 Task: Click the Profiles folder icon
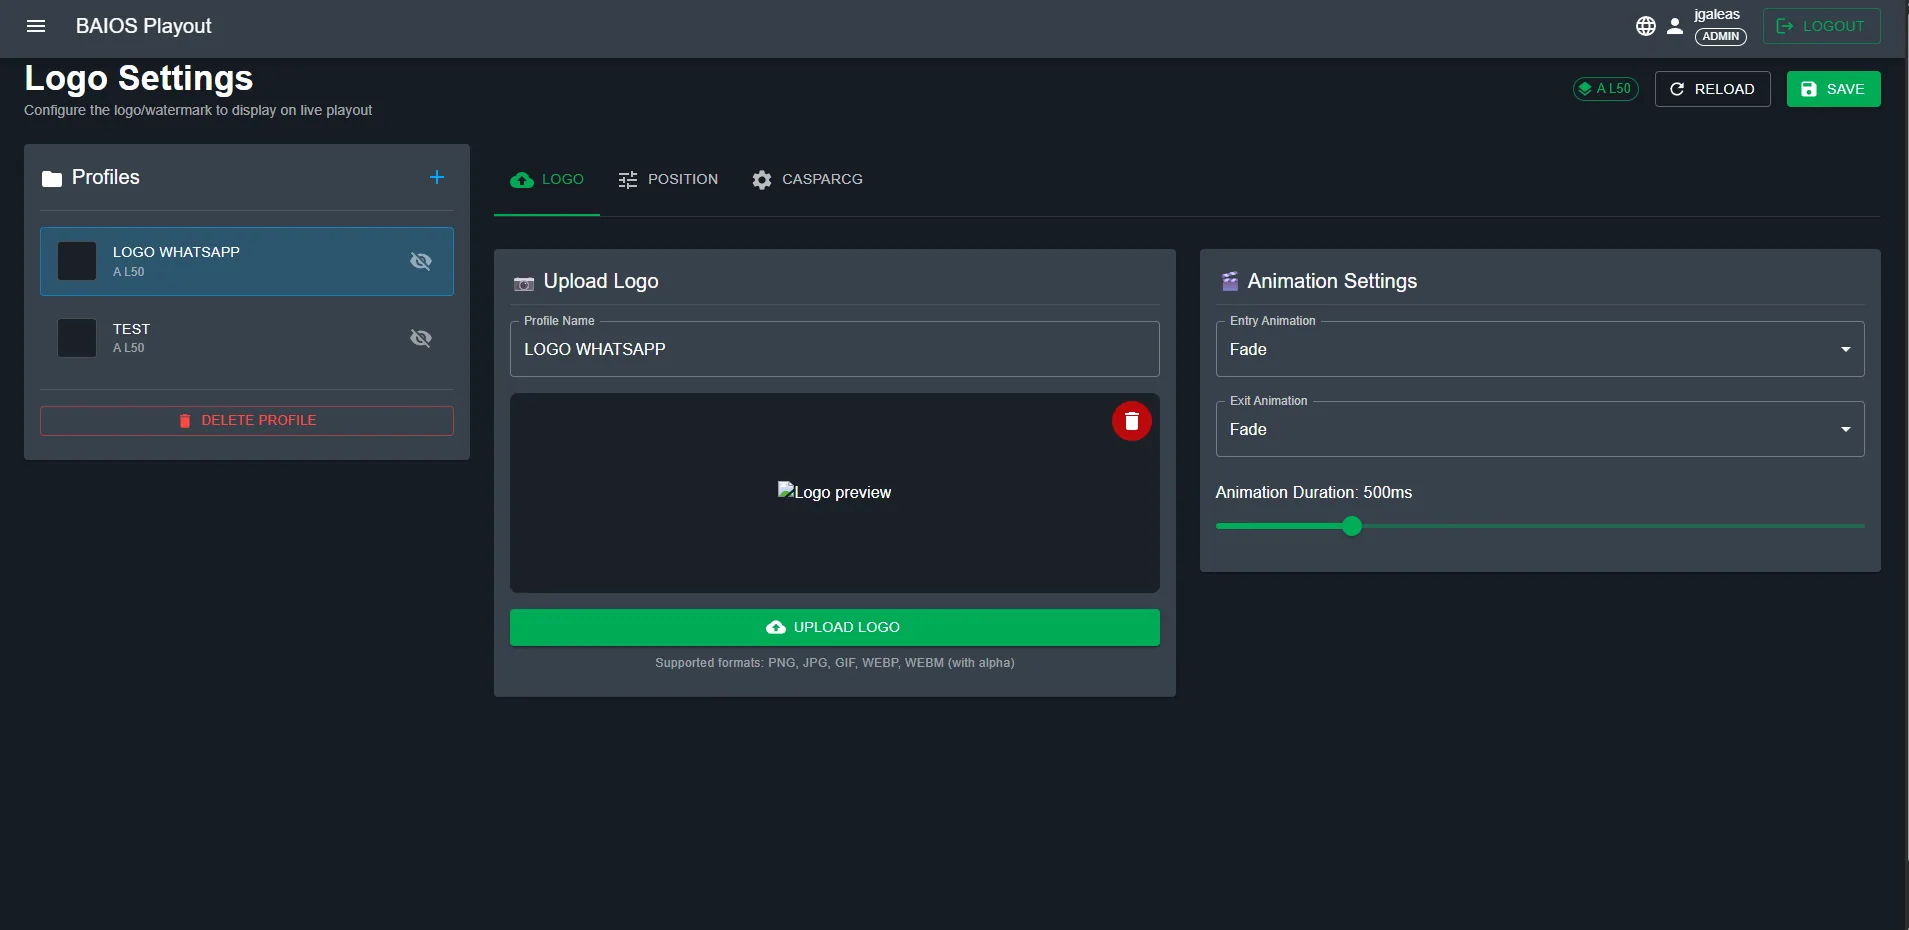[x=52, y=178]
